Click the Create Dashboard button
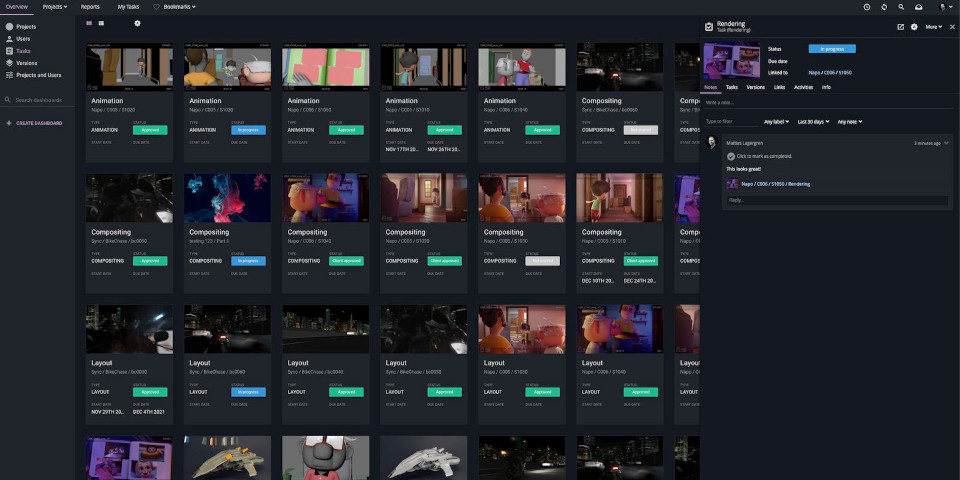 (38, 123)
